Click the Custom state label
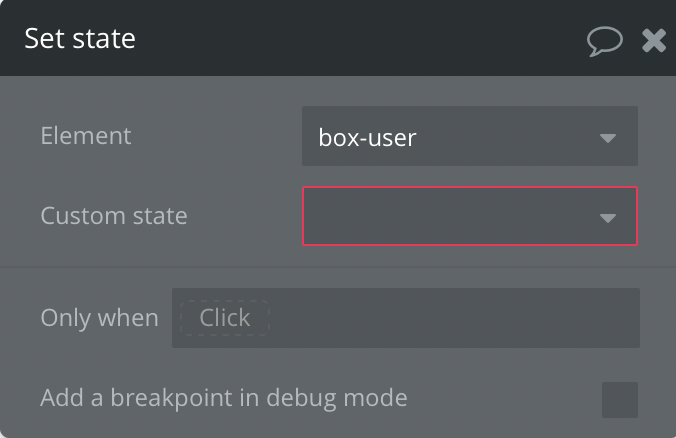This screenshot has height=438, width=676. point(114,216)
